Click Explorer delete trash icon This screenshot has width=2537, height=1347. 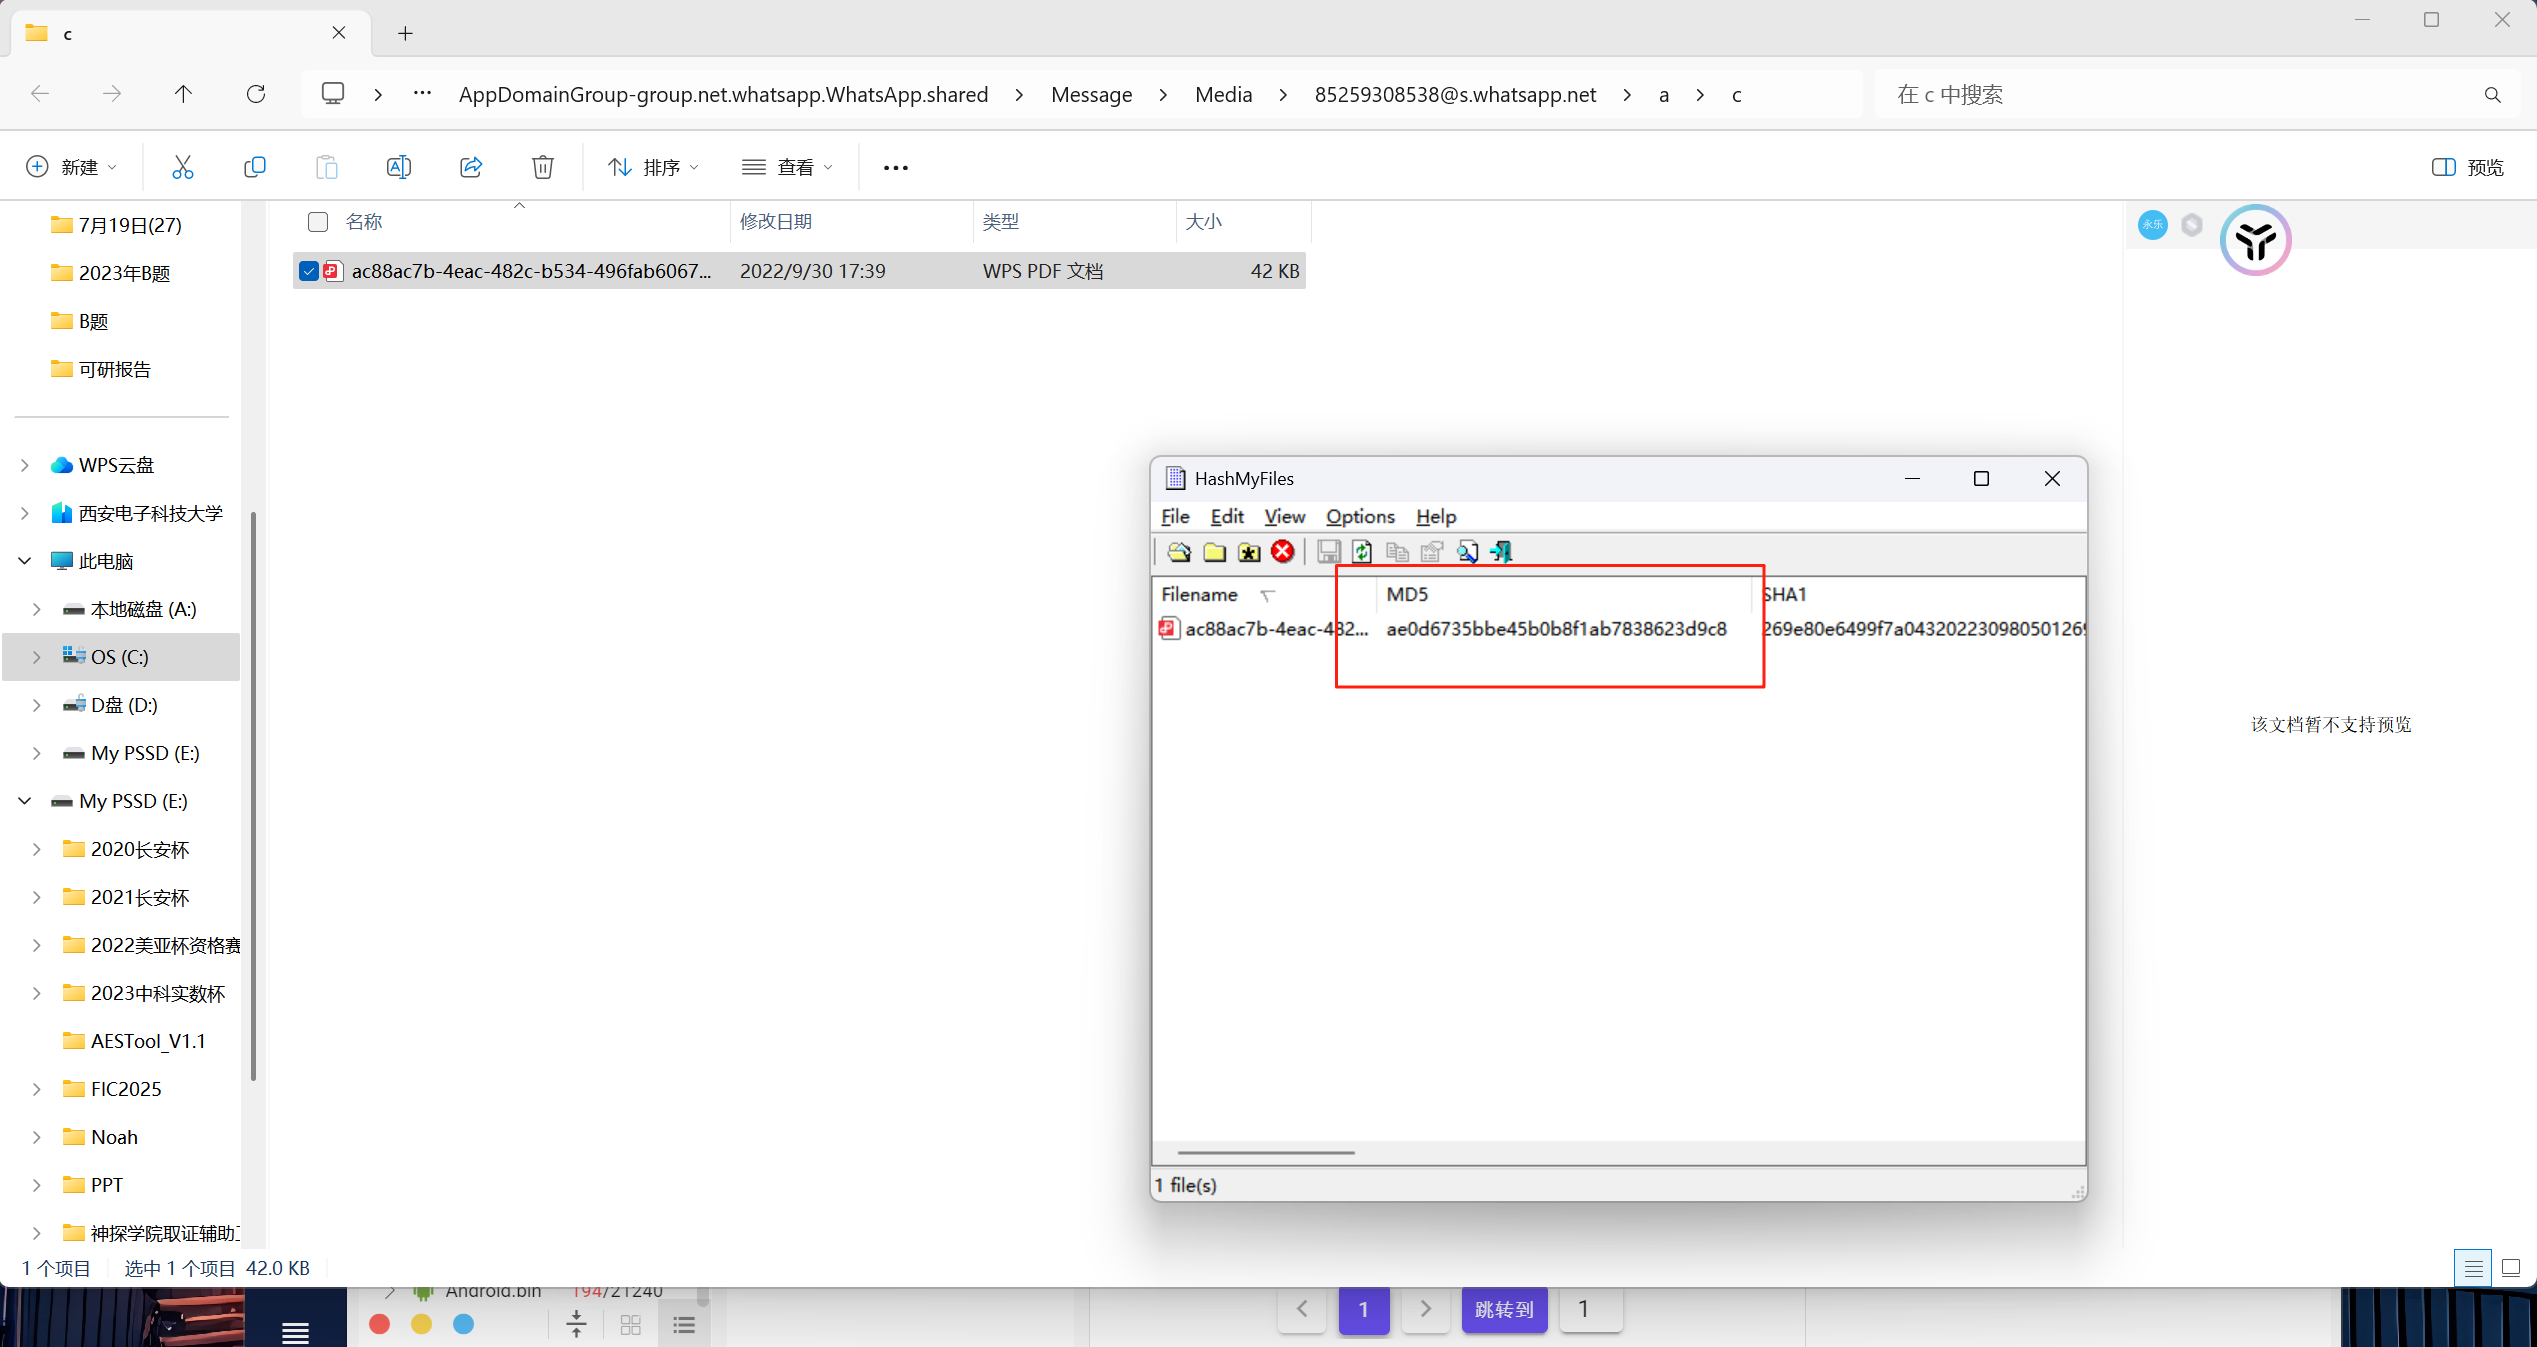pyautogui.click(x=543, y=167)
